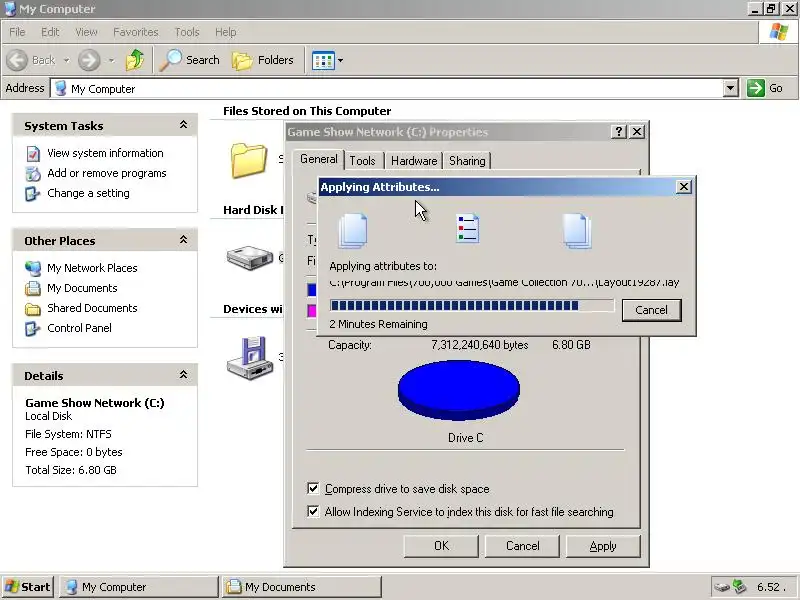Click View system information link
800x600 pixels.
coord(105,153)
